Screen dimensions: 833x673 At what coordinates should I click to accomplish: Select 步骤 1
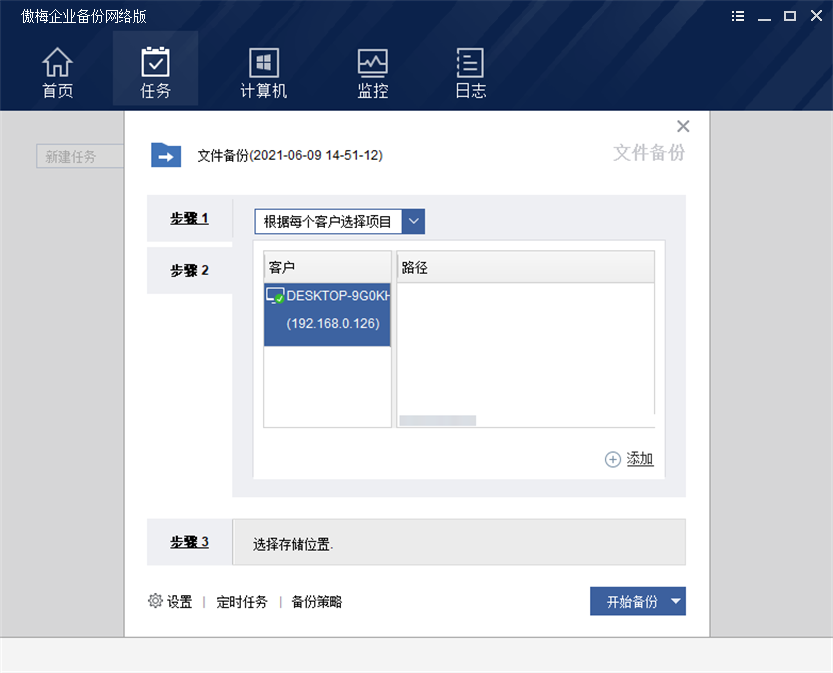point(190,218)
